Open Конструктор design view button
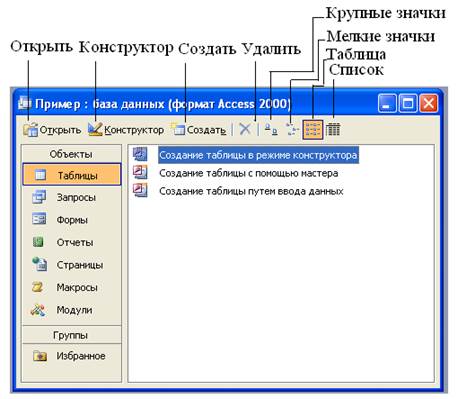Image resolution: width=458 pixels, height=399 pixels. click(126, 130)
